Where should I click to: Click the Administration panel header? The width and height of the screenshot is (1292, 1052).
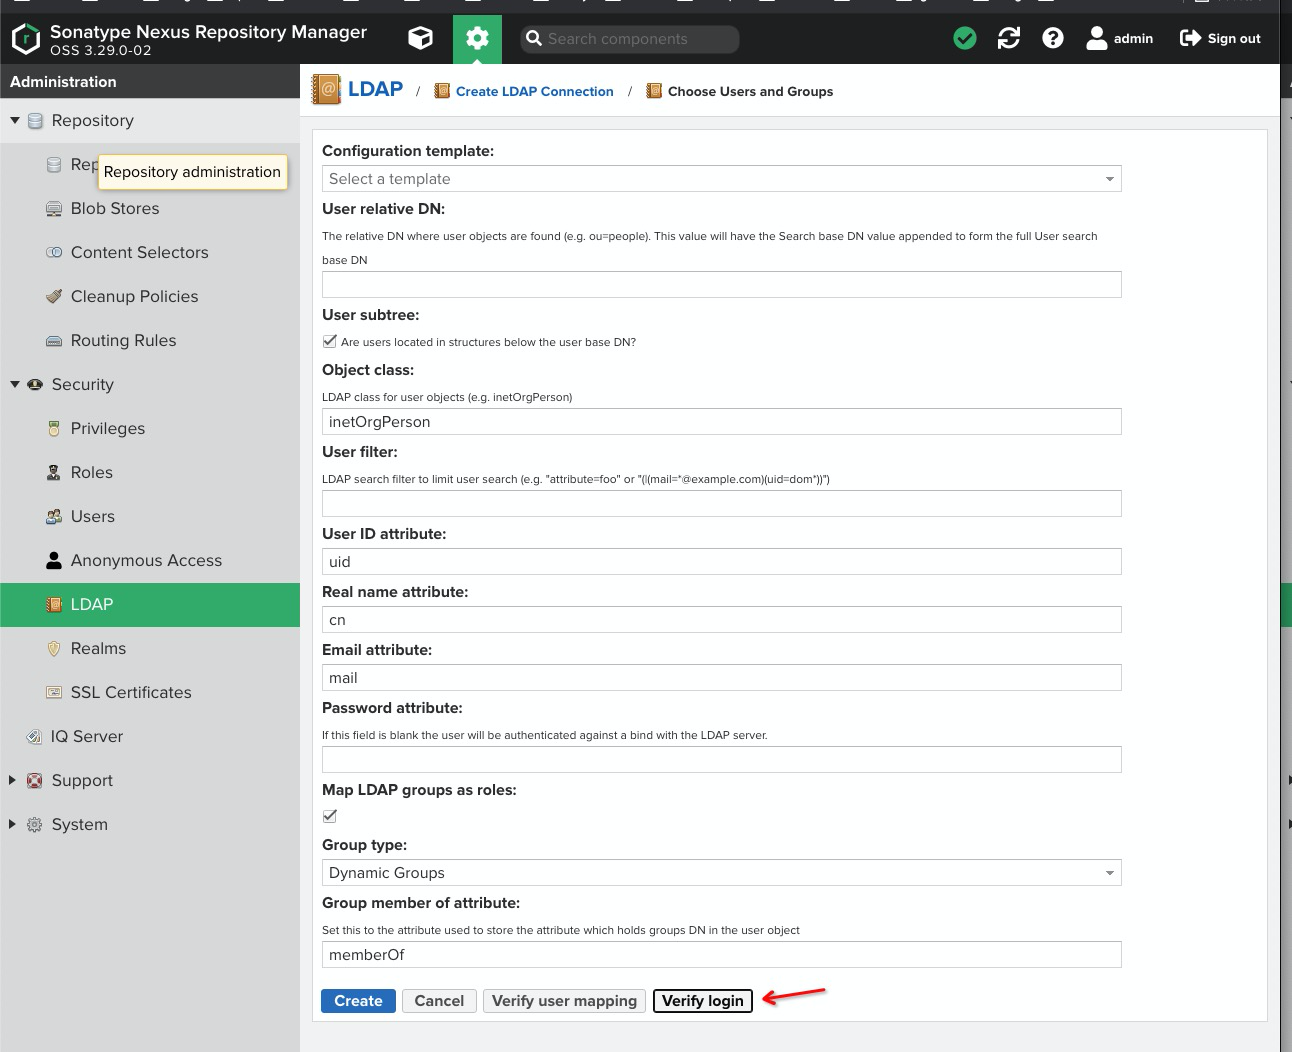[150, 81]
